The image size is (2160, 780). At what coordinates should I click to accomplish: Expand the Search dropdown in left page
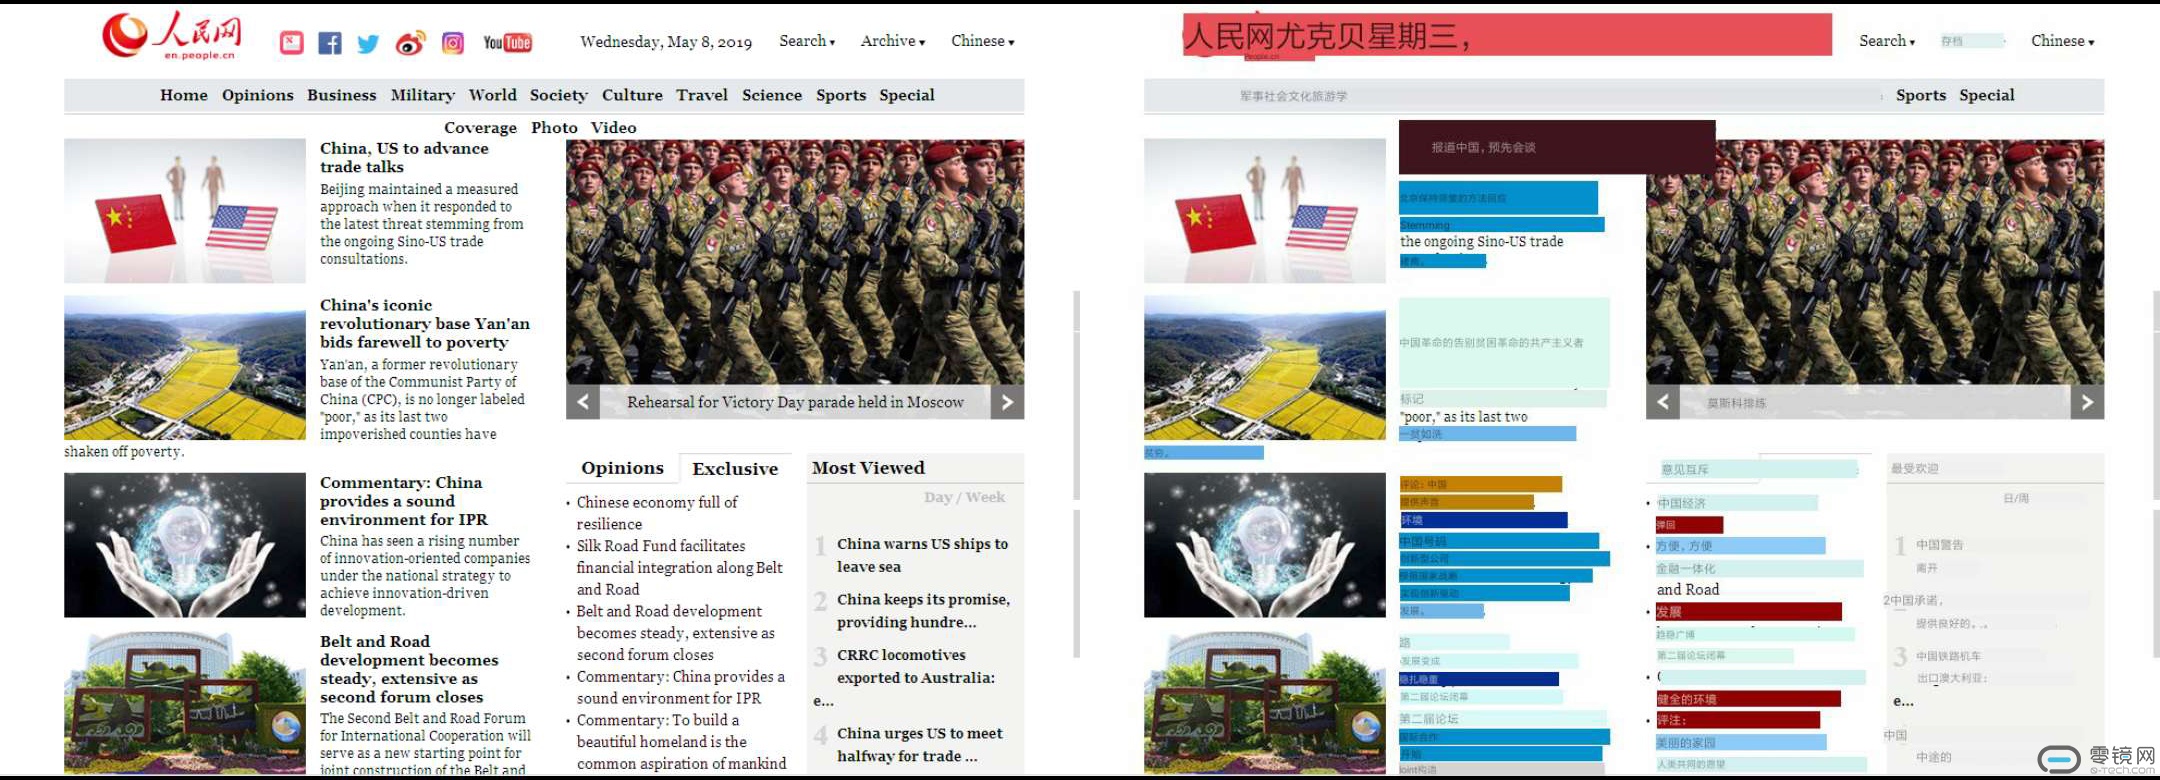(x=807, y=41)
